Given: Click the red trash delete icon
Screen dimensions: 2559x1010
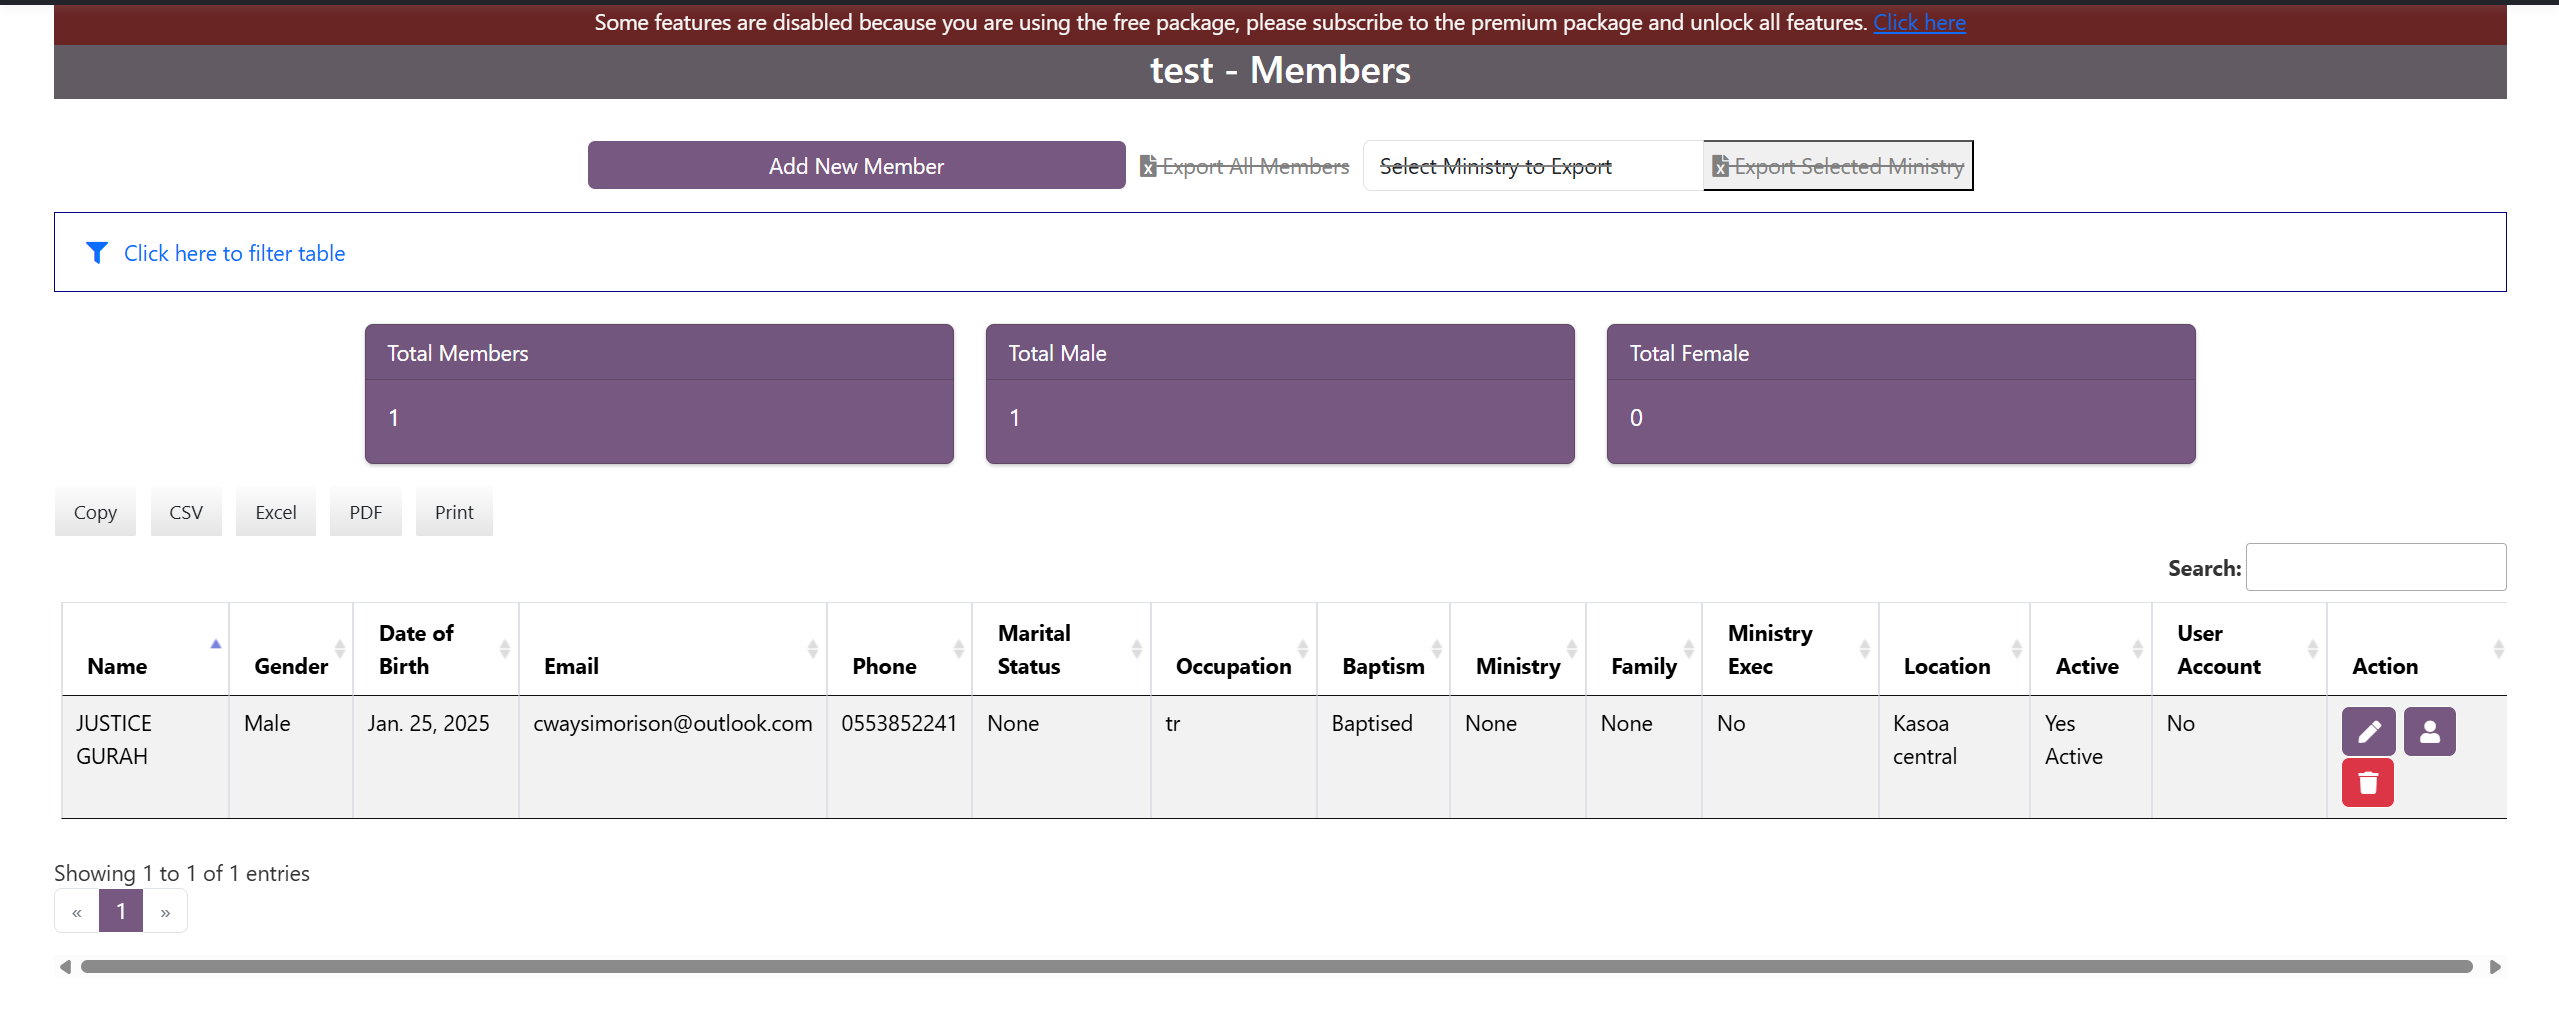Looking at the screenshot, I should (x=2367, y=783).
